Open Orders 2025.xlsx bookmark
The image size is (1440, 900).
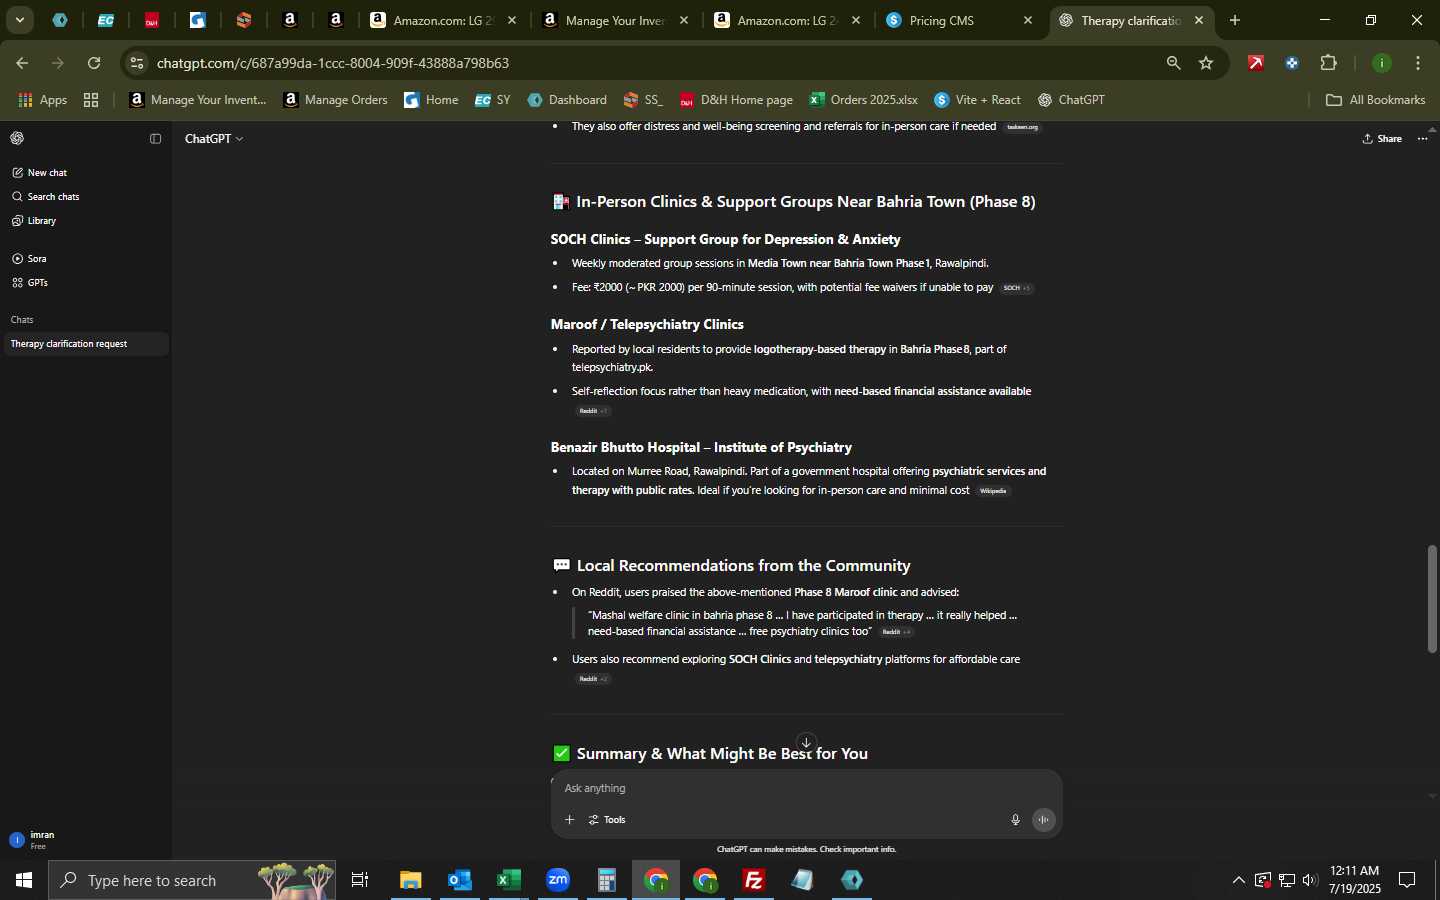click(864, 100)
